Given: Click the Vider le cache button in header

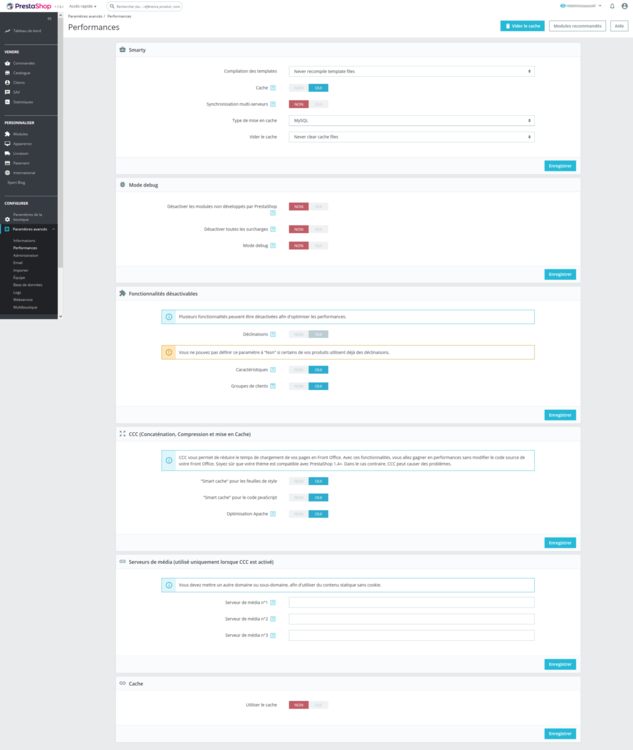Looking at the screenshot, I should coord(522,26).
